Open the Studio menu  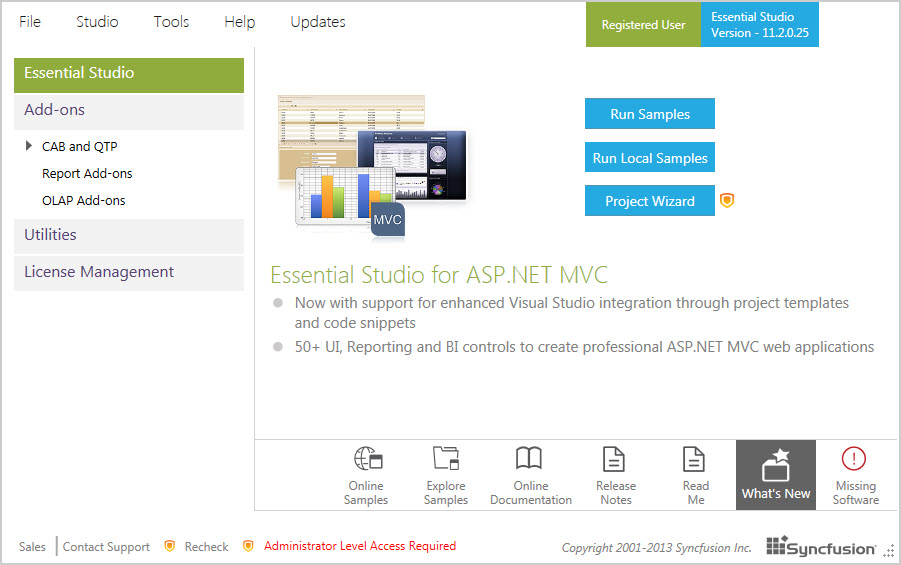point(96,22)
